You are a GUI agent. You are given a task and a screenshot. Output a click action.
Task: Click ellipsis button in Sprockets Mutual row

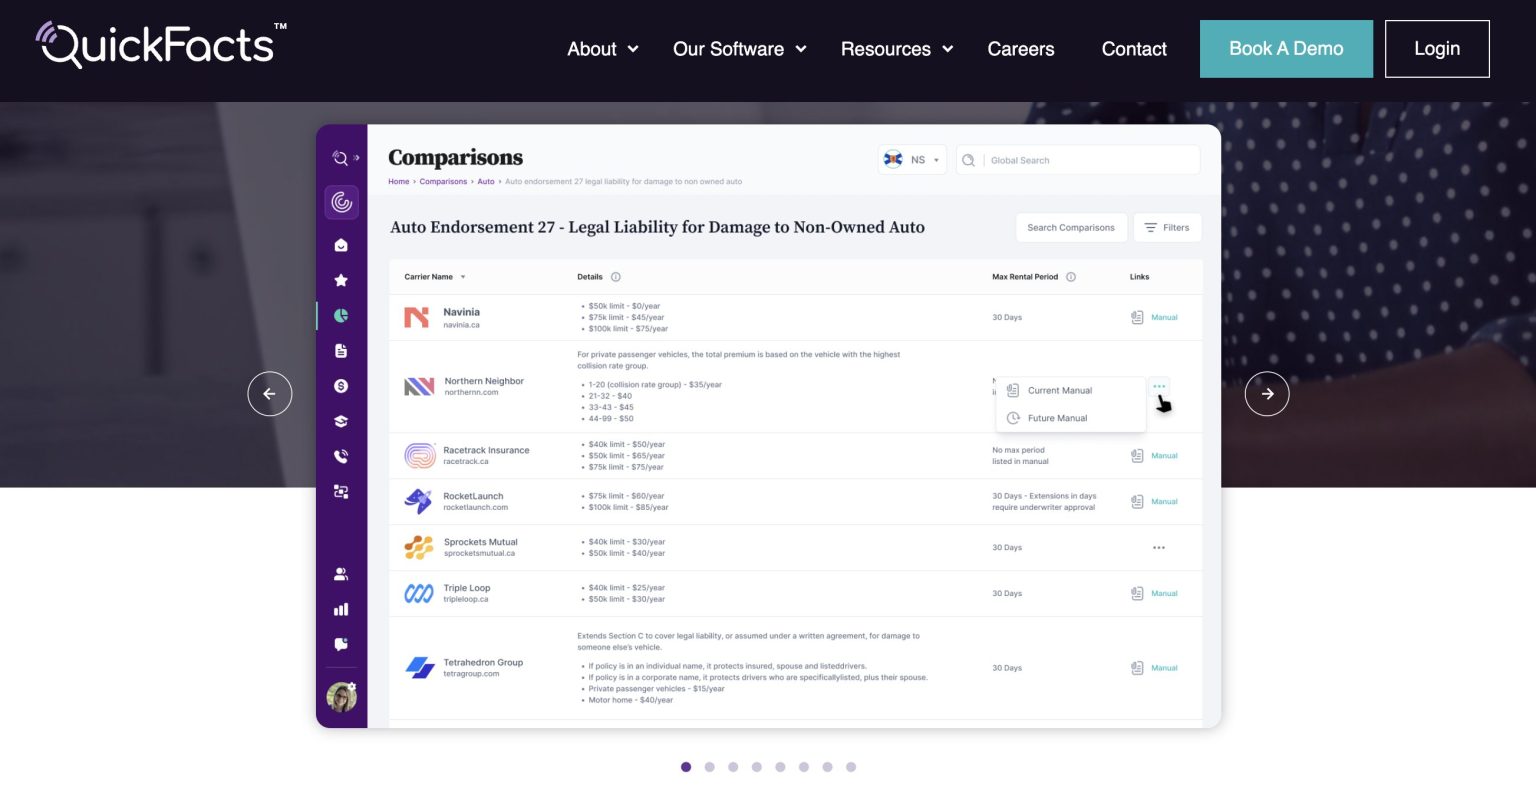coord(1159,548)
